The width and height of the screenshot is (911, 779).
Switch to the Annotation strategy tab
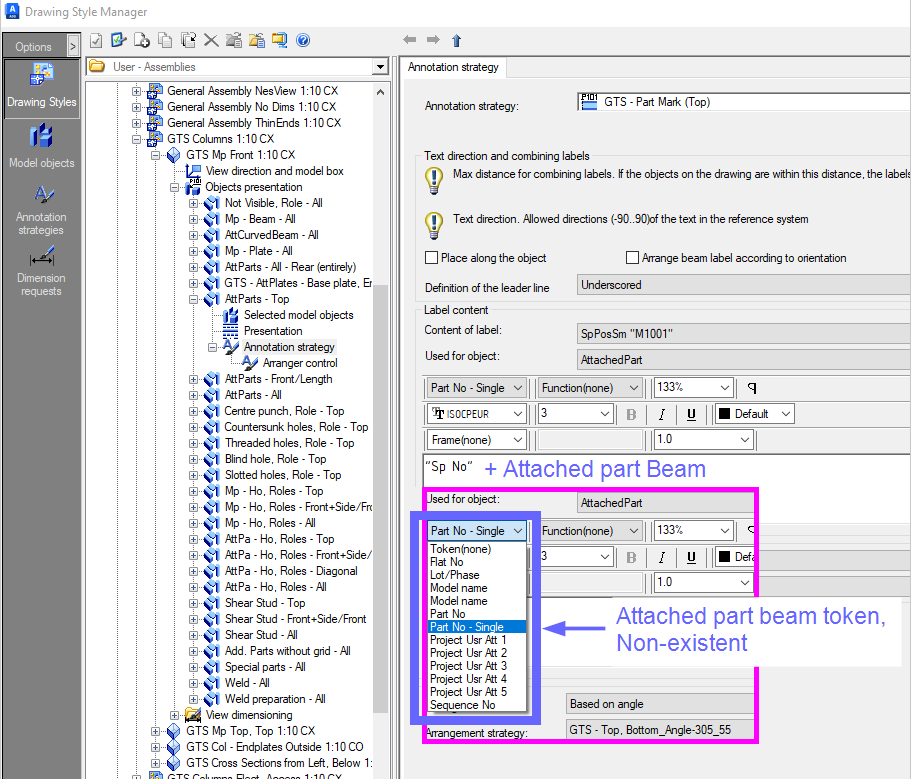click(453, 67)
